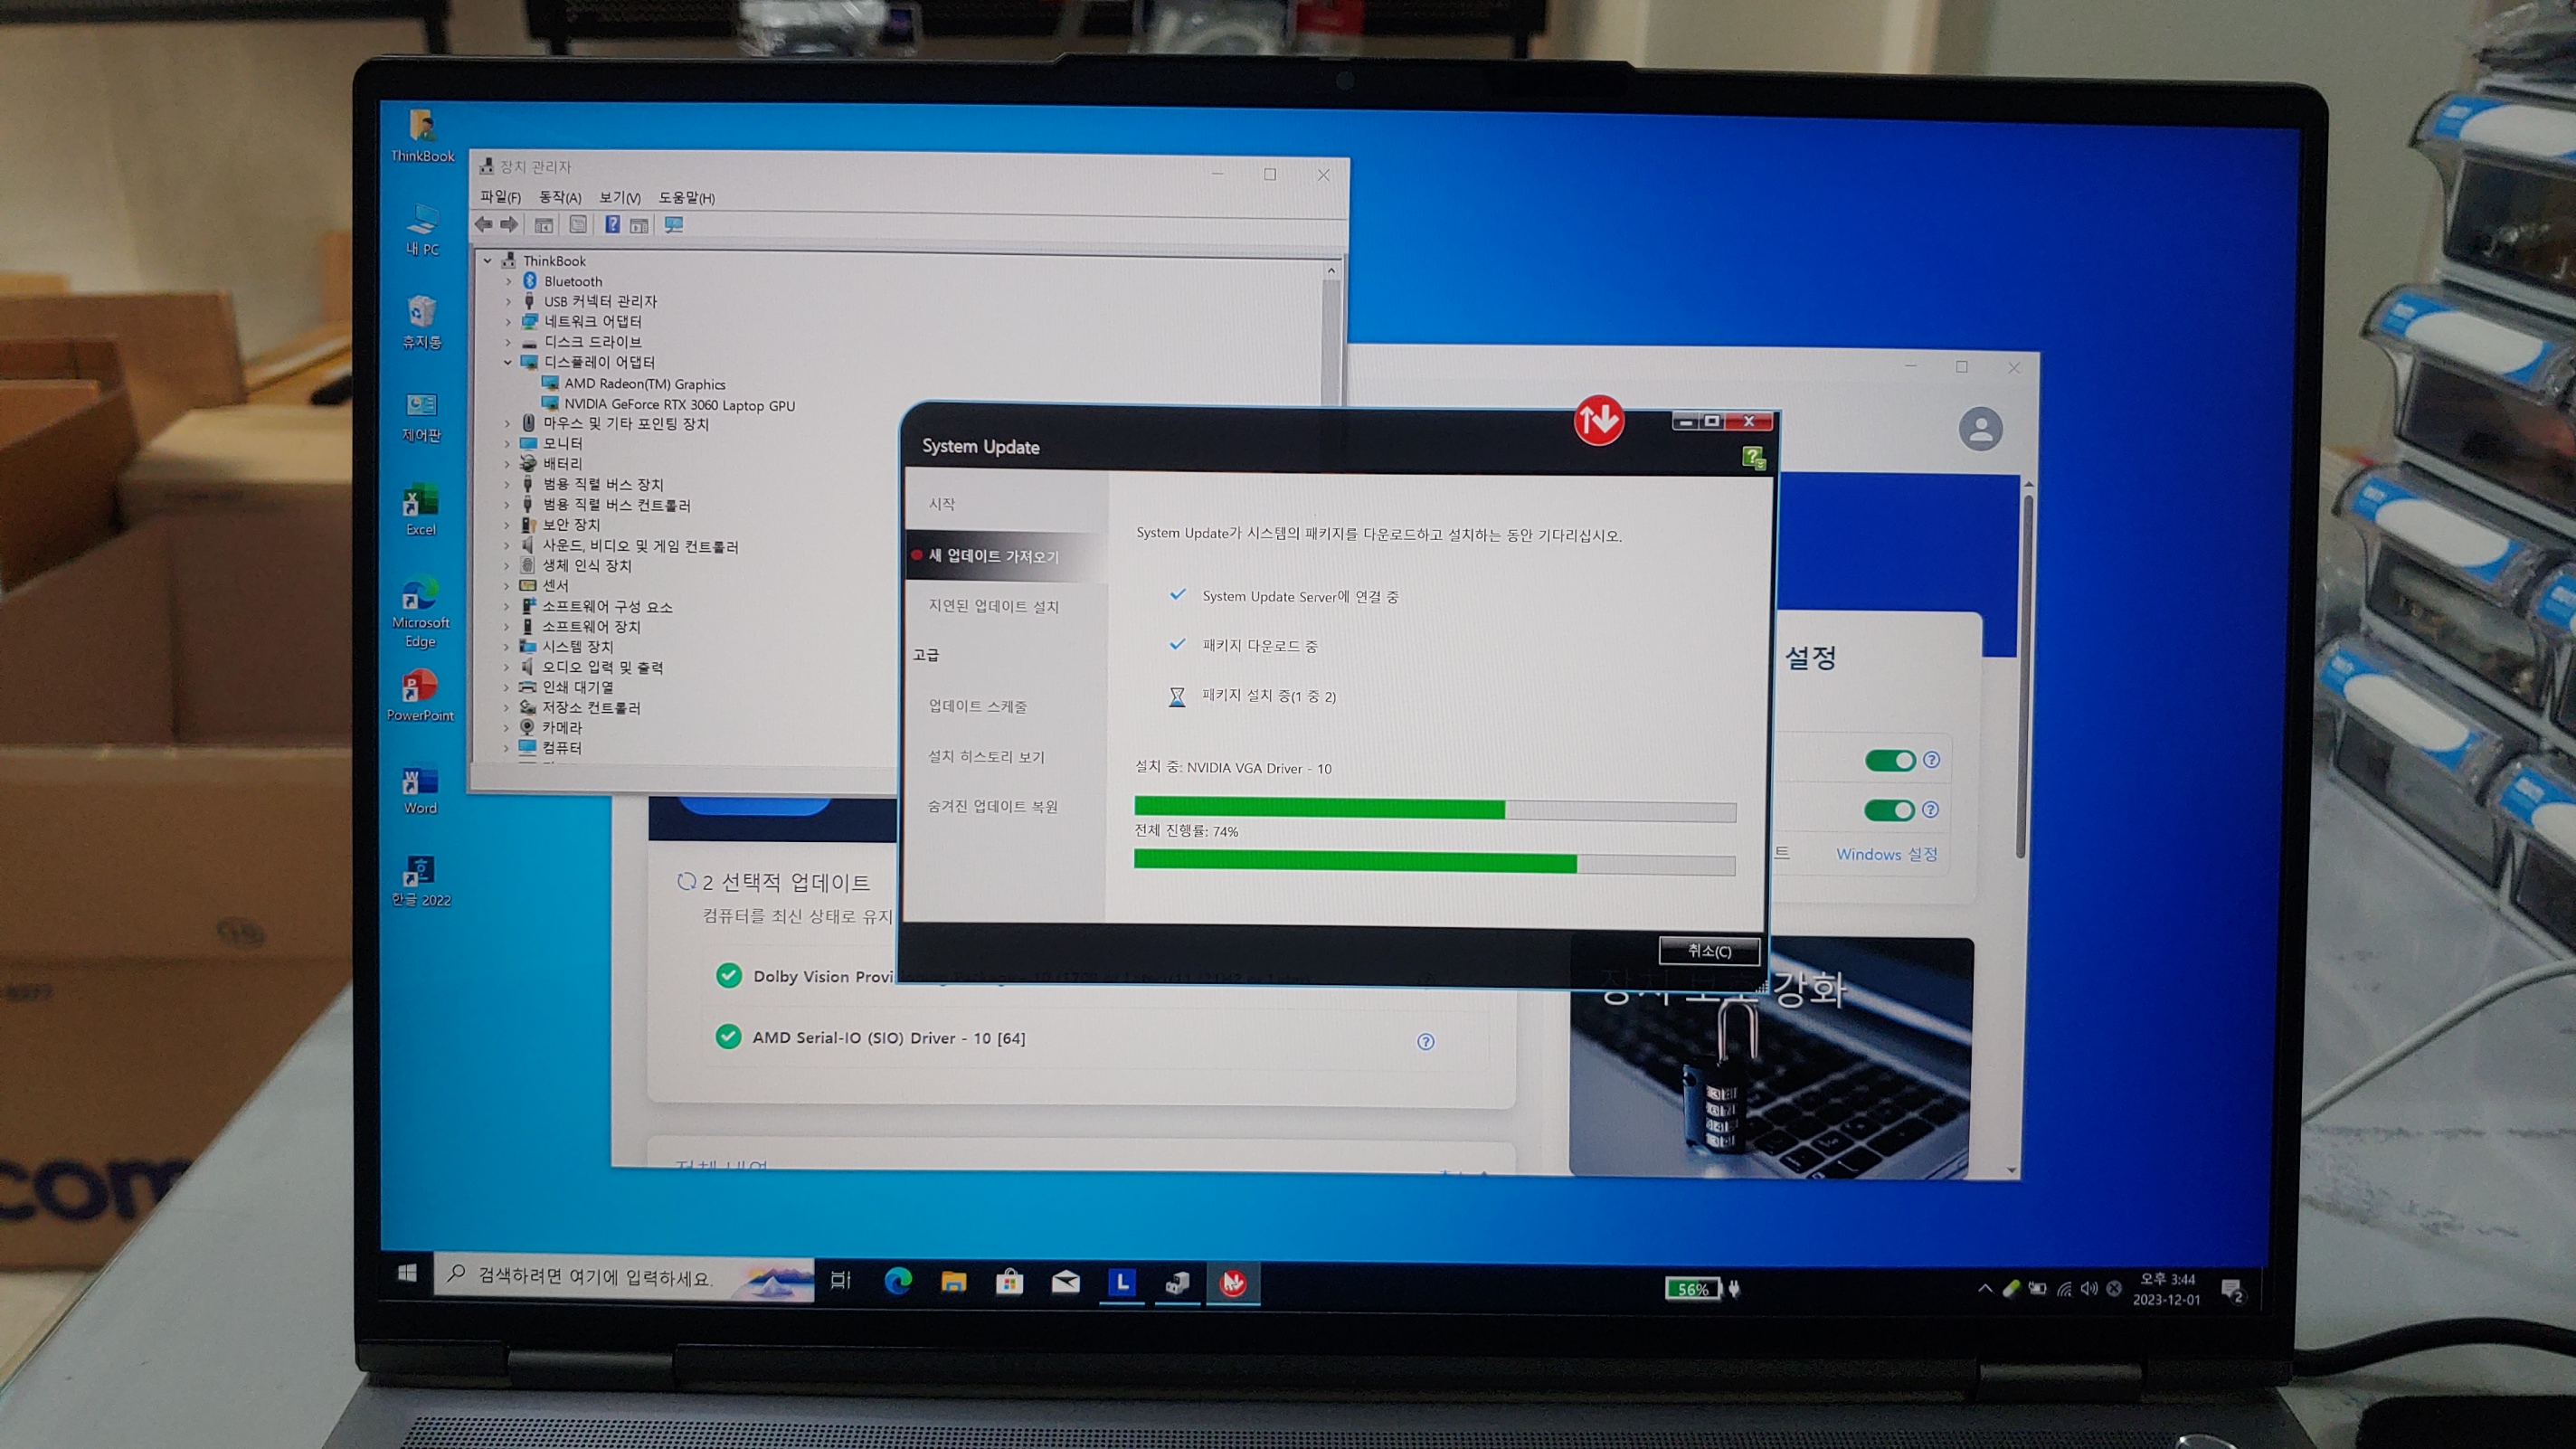Select 시작 in System Update sidebar
This screenshot has height=1449, width=2576.
click(x=942, y=504)
